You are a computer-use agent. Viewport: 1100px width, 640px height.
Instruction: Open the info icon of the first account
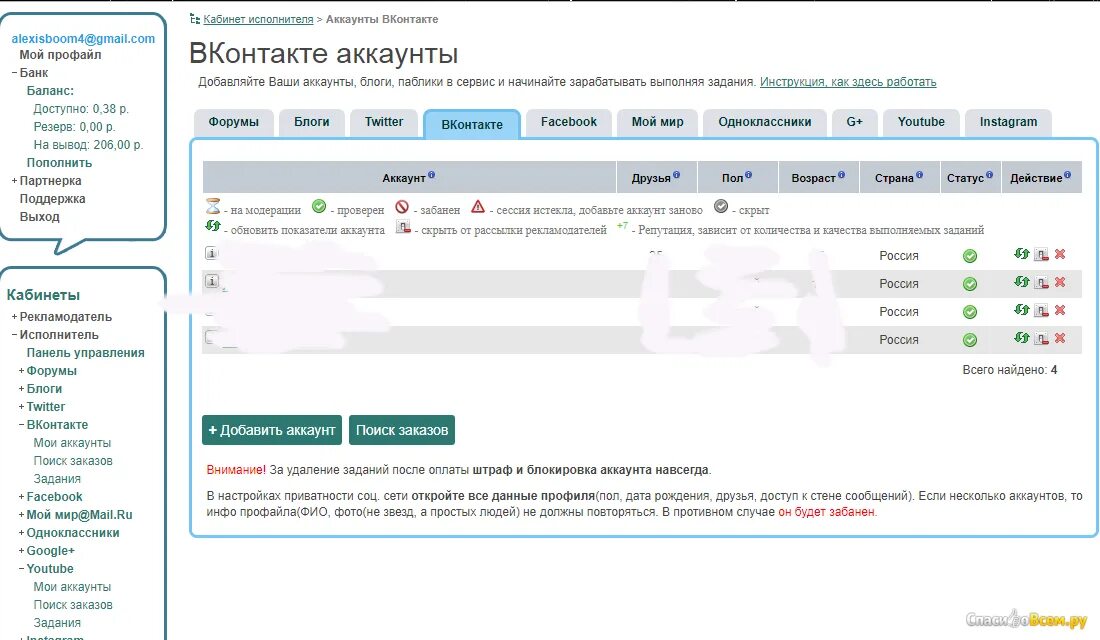[x=212, y=253]
